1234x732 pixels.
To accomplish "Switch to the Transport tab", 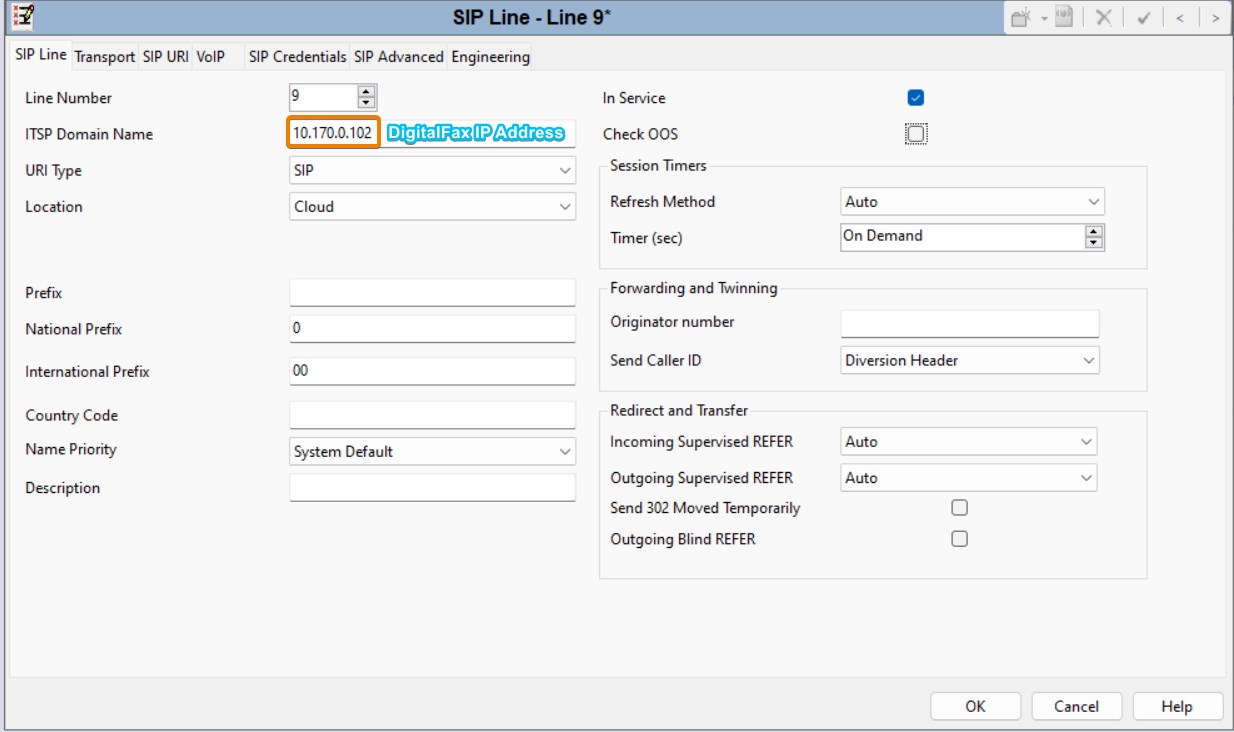I will (104, 57).
